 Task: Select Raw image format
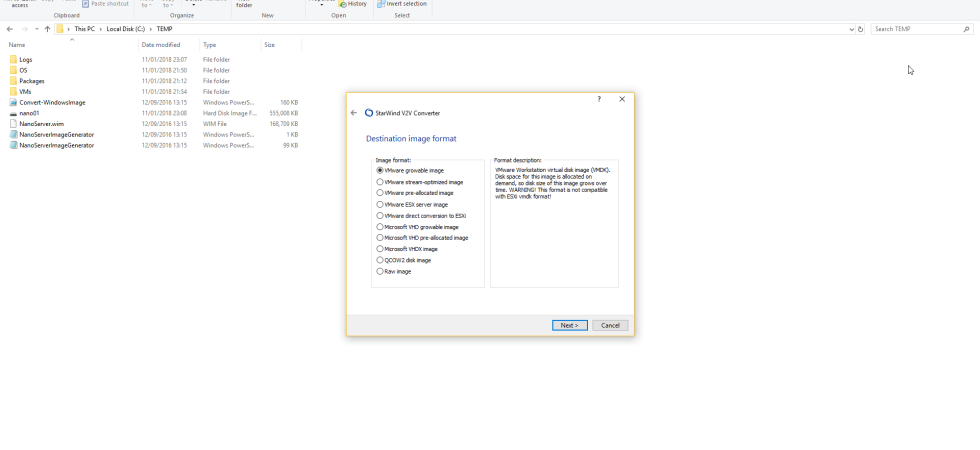tap(393, 271)
